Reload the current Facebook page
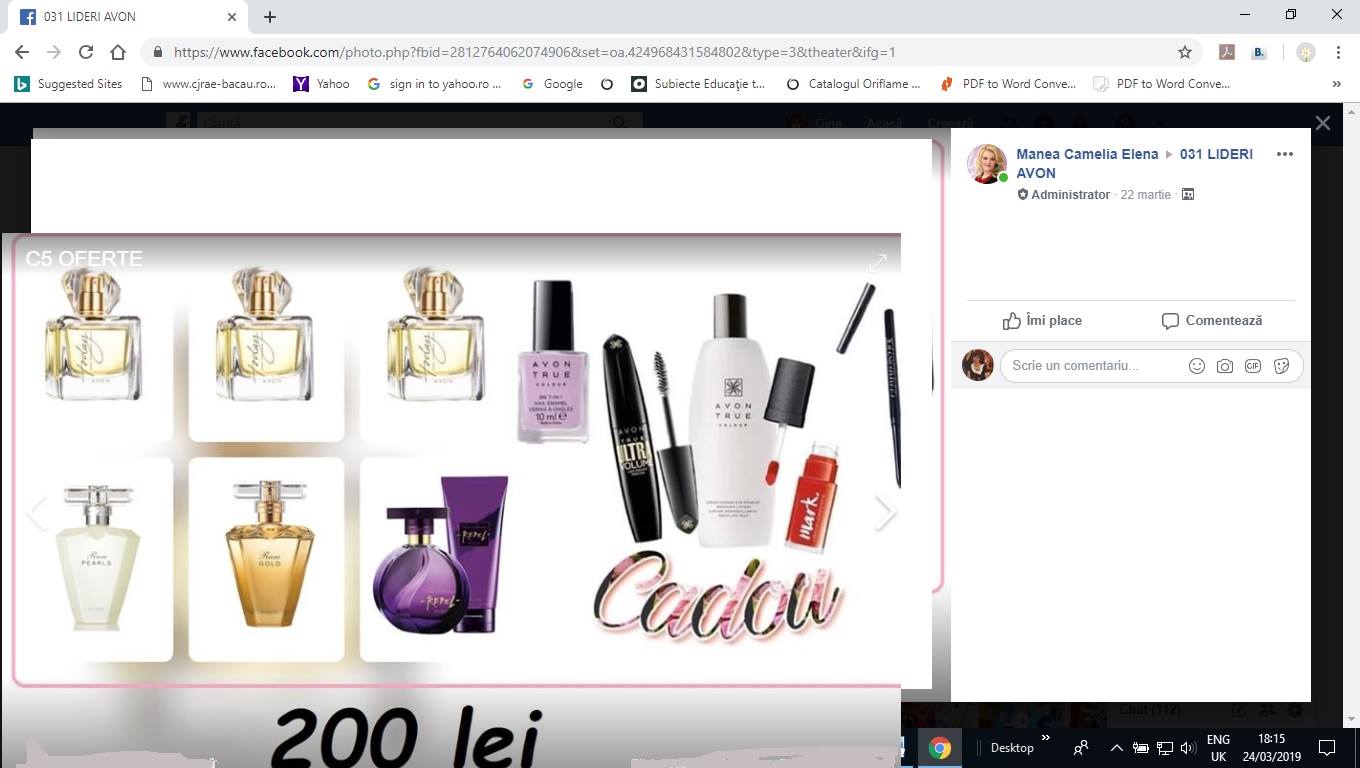The width and height of the screenshot is (1360, 768). tap(86, 52)
